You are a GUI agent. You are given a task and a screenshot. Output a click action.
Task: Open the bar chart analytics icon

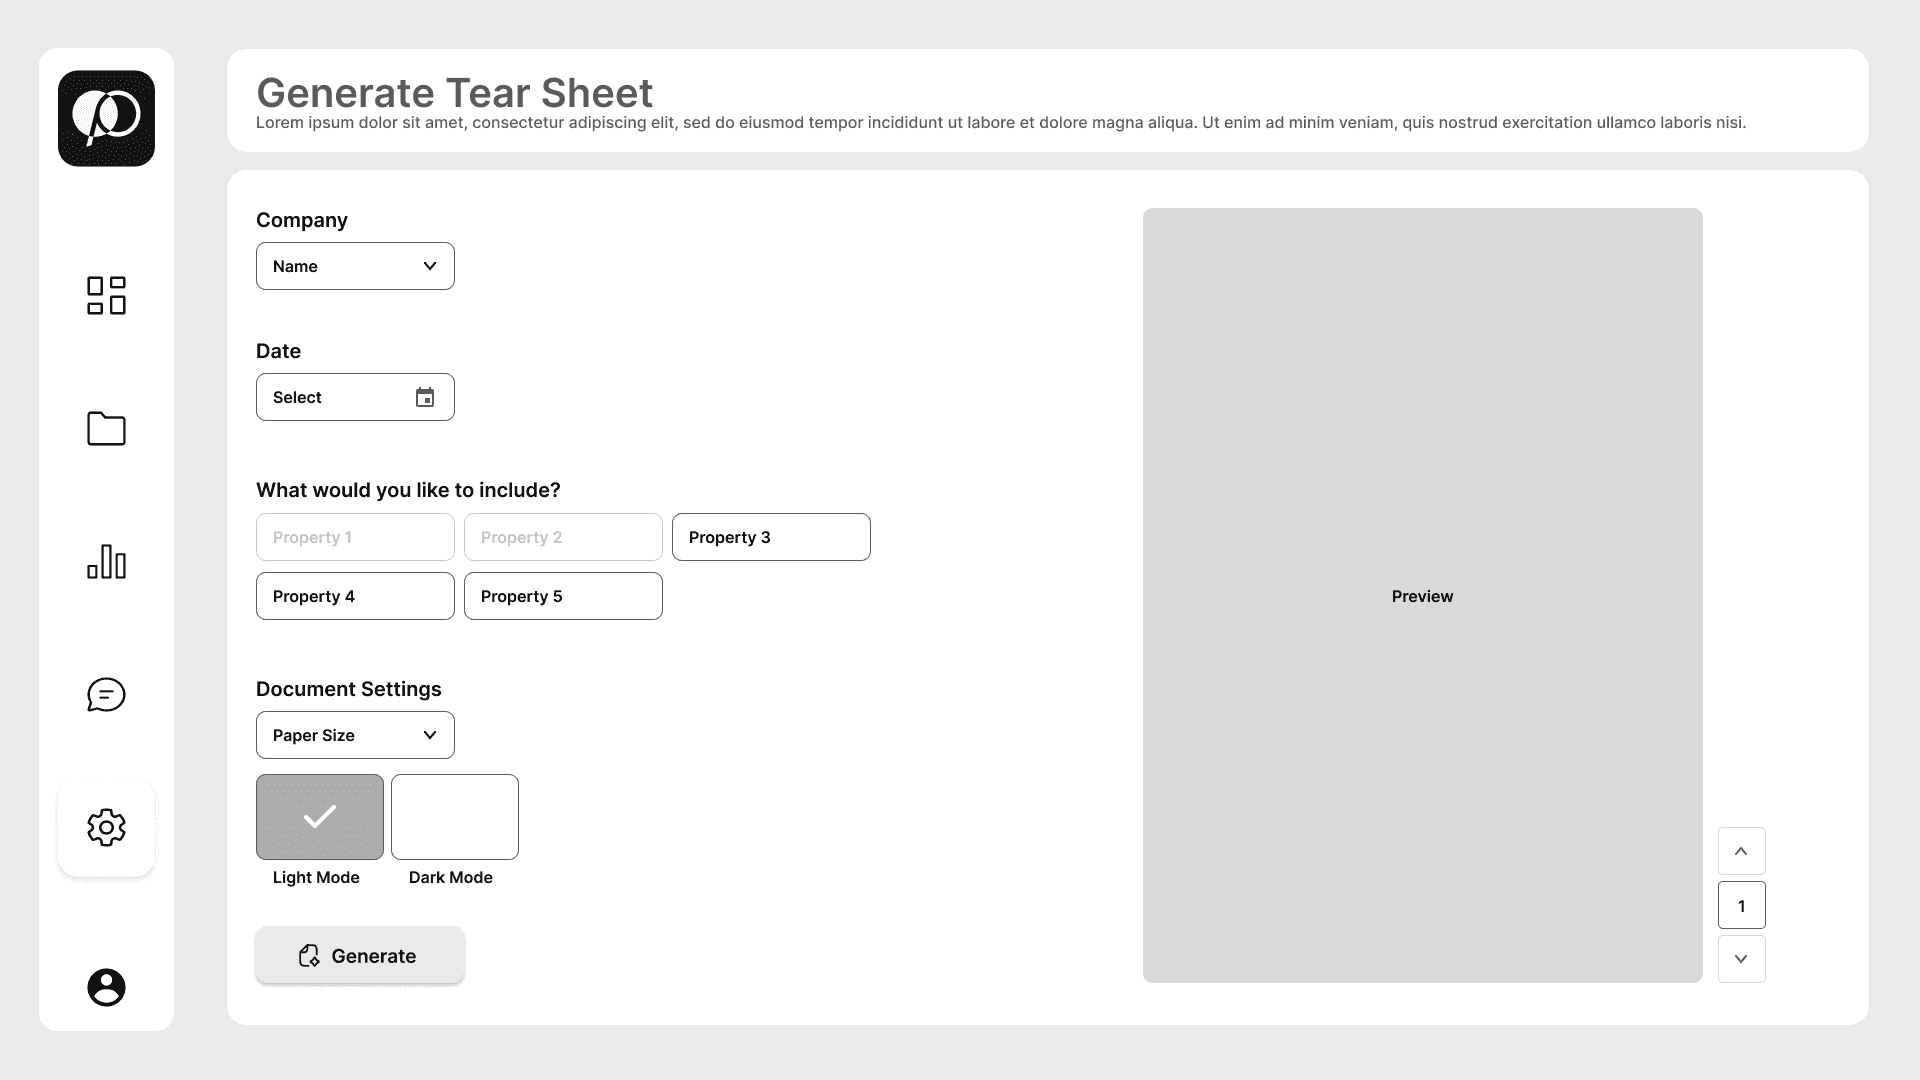pos(106,562)
